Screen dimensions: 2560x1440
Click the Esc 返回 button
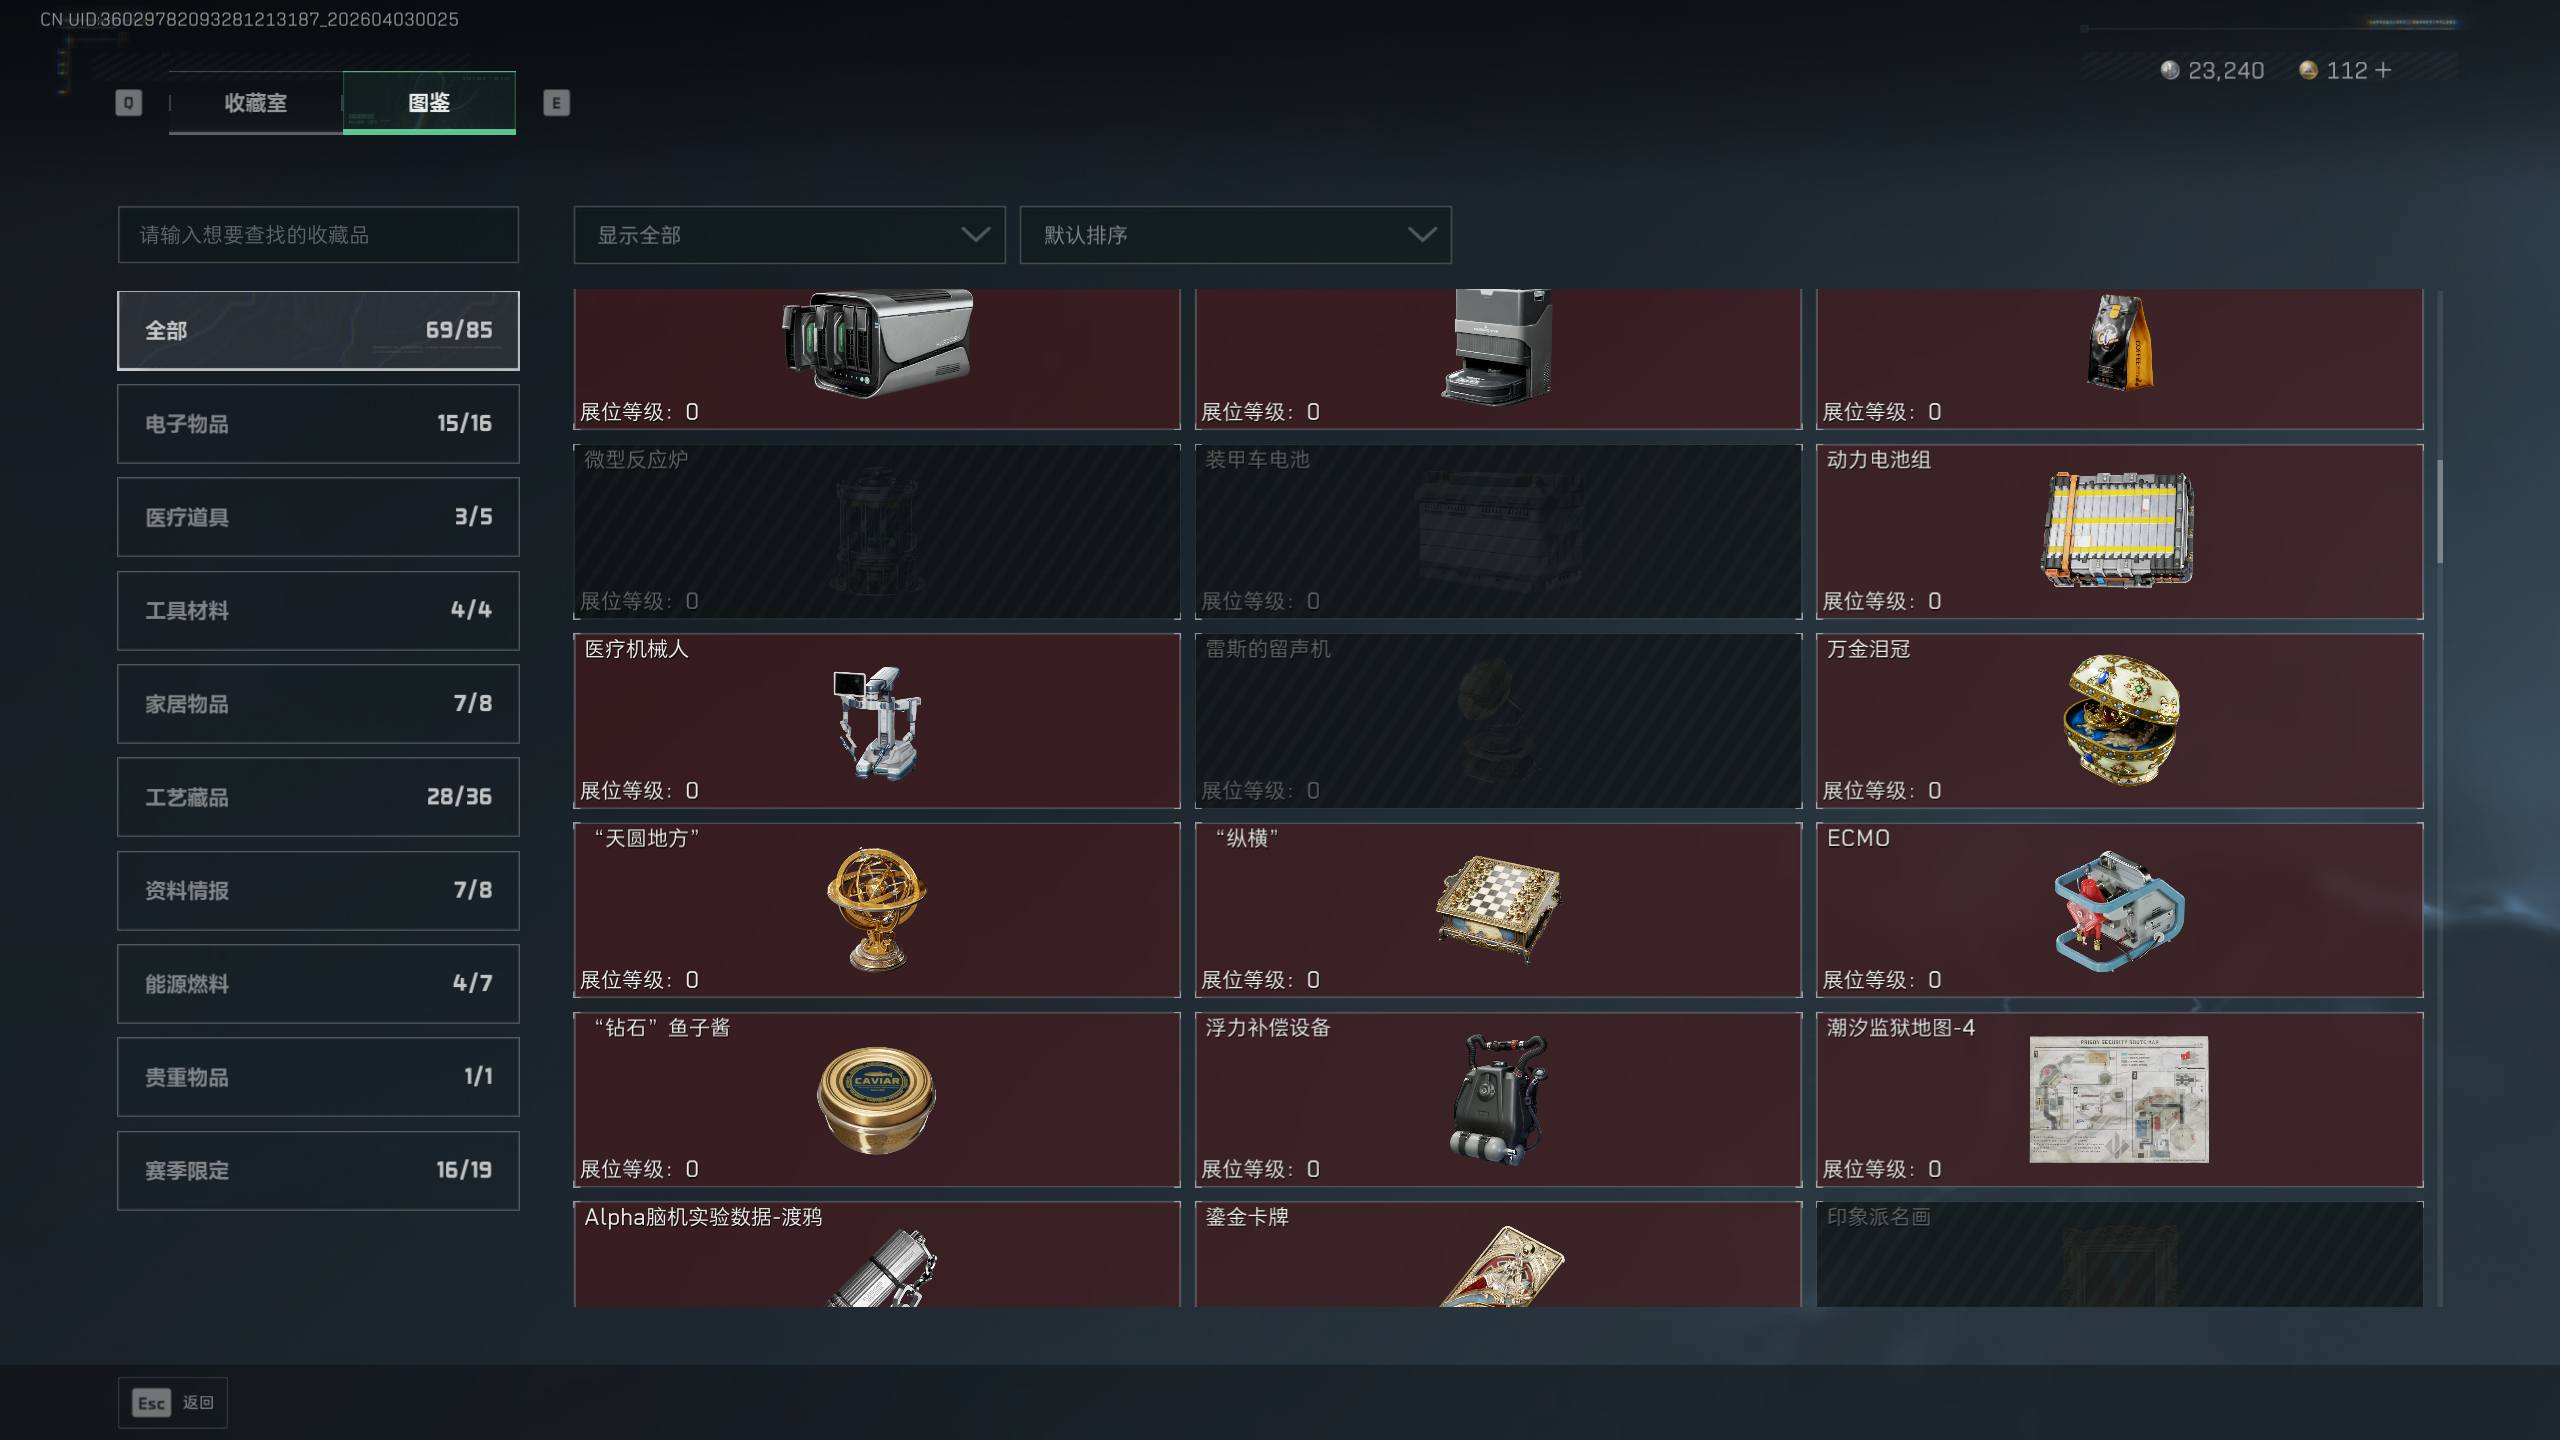pyautogui.click(x=173, y=1403)
